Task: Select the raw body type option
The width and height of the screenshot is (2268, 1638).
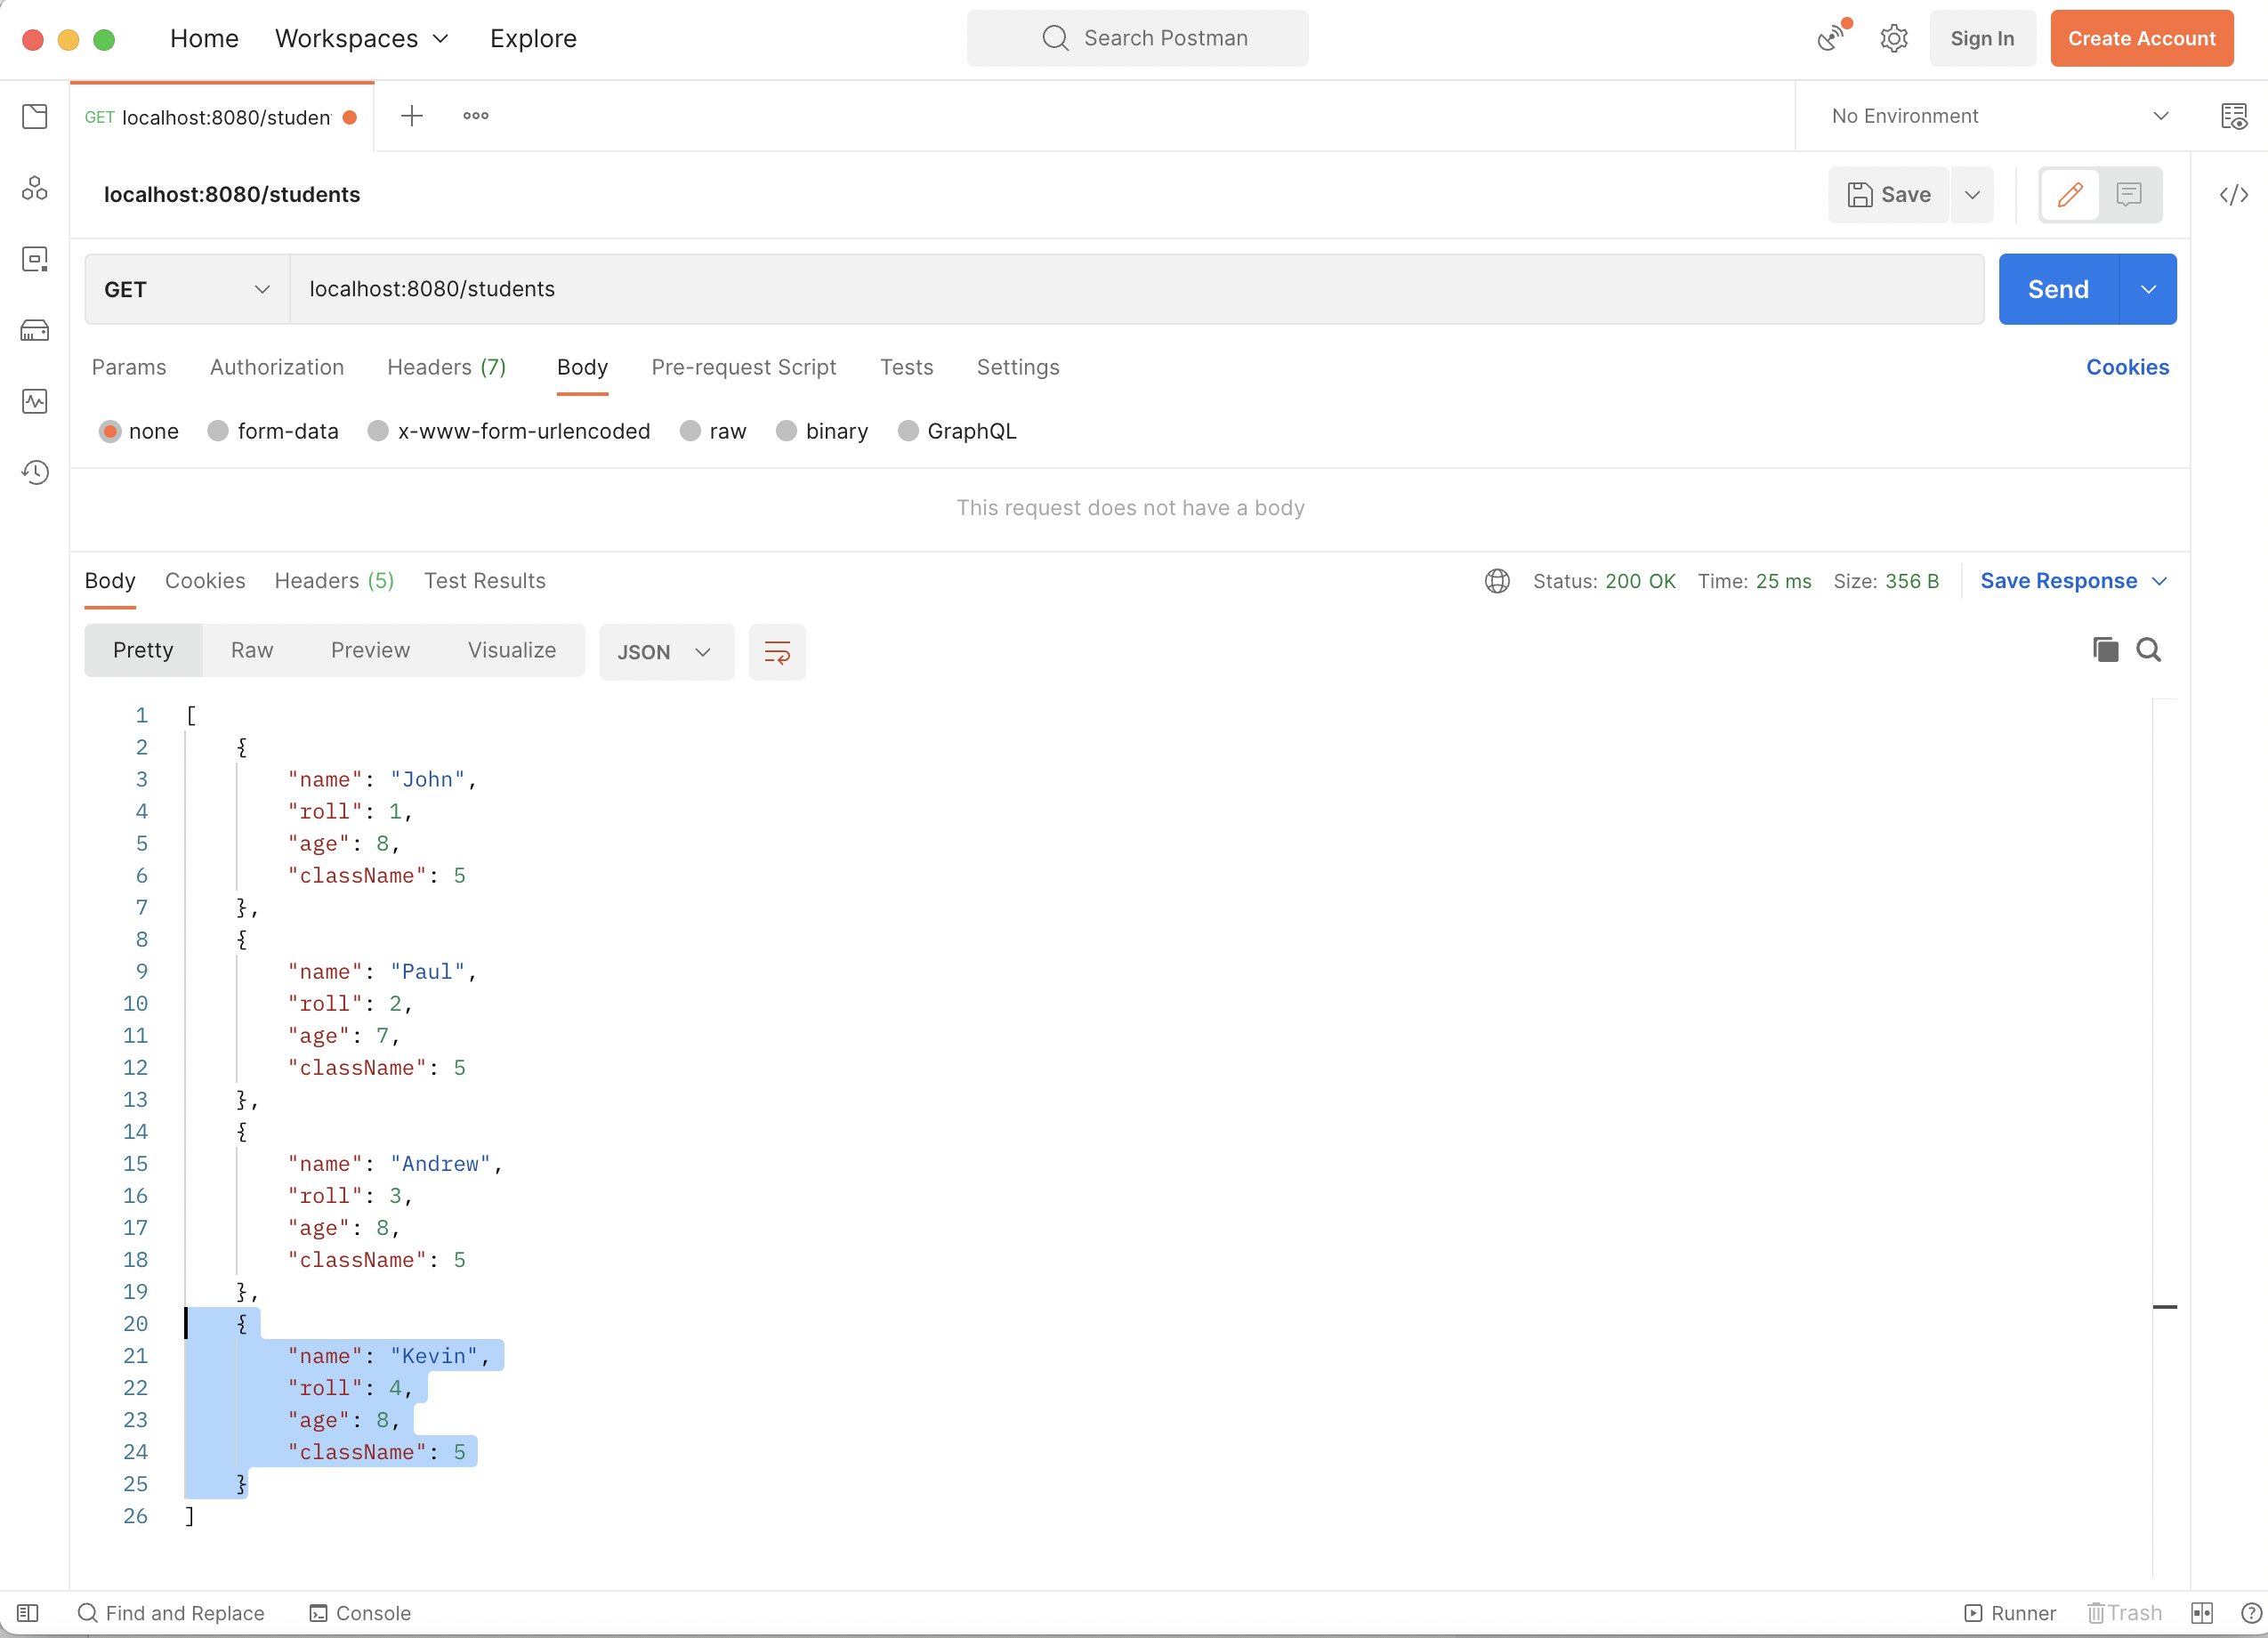Action: pyautogui.click(x=713, y=431)
